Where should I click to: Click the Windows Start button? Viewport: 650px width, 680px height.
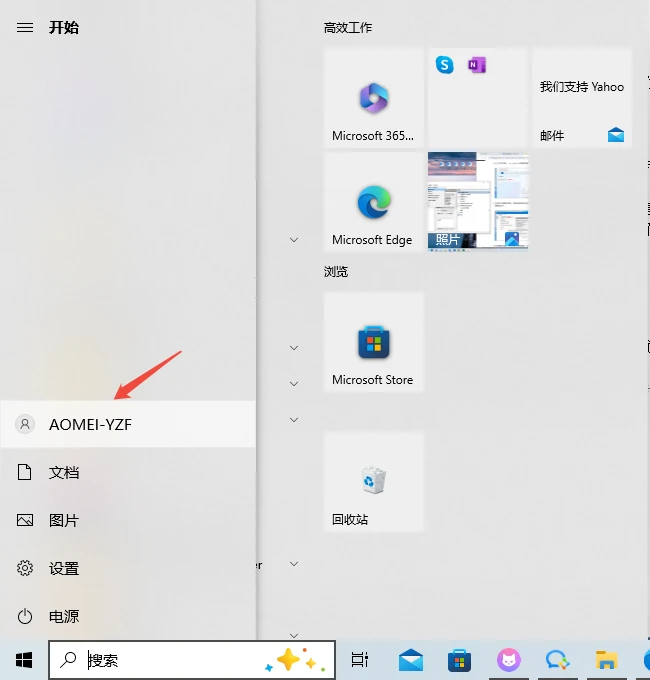24,660
